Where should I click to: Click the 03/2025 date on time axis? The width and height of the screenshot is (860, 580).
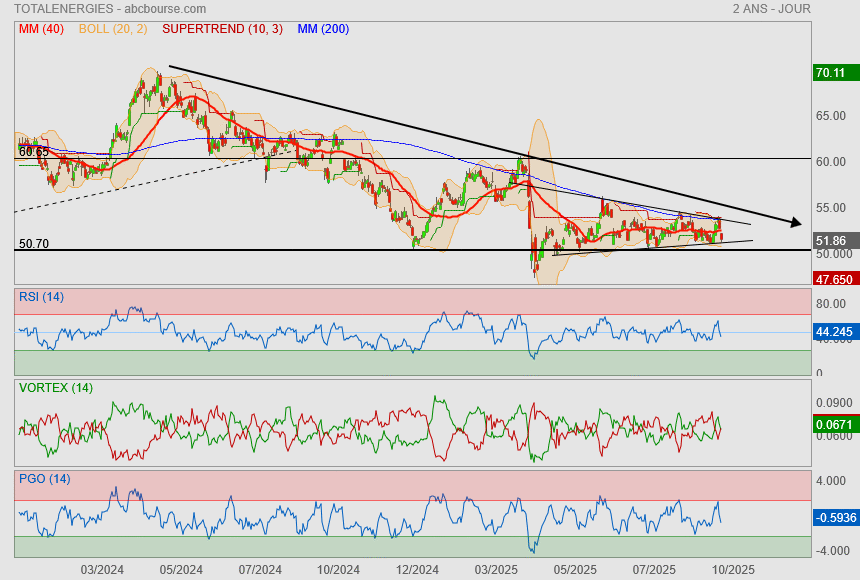[496, 569]
